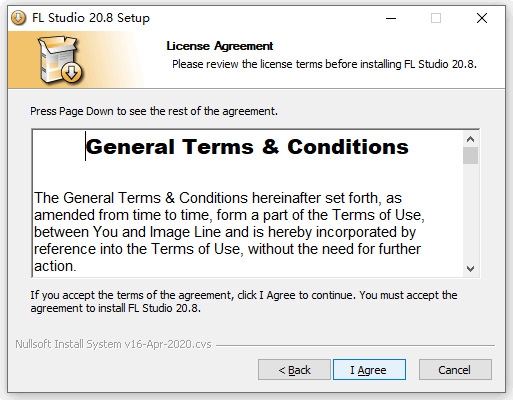Click the 'Please review the license terms' subtitle

[x=324, y=64]
